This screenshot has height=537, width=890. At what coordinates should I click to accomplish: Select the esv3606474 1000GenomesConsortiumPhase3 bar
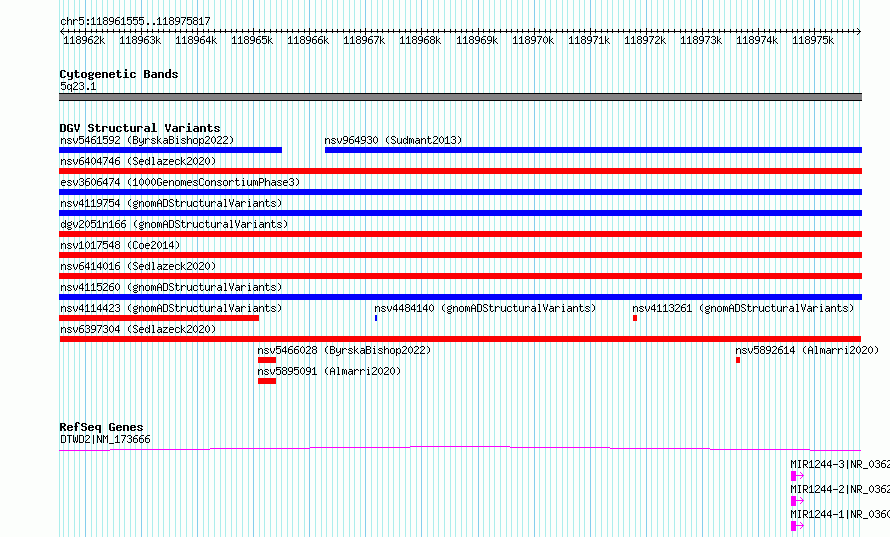460,192
